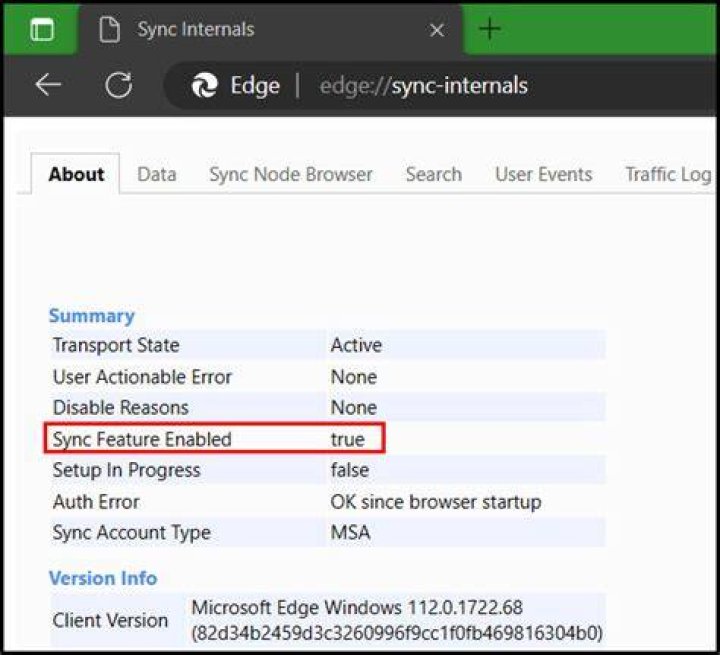This screenshot has height=655, width=720.
Task: Click the Auth Error label
Action: pos(96,502)
